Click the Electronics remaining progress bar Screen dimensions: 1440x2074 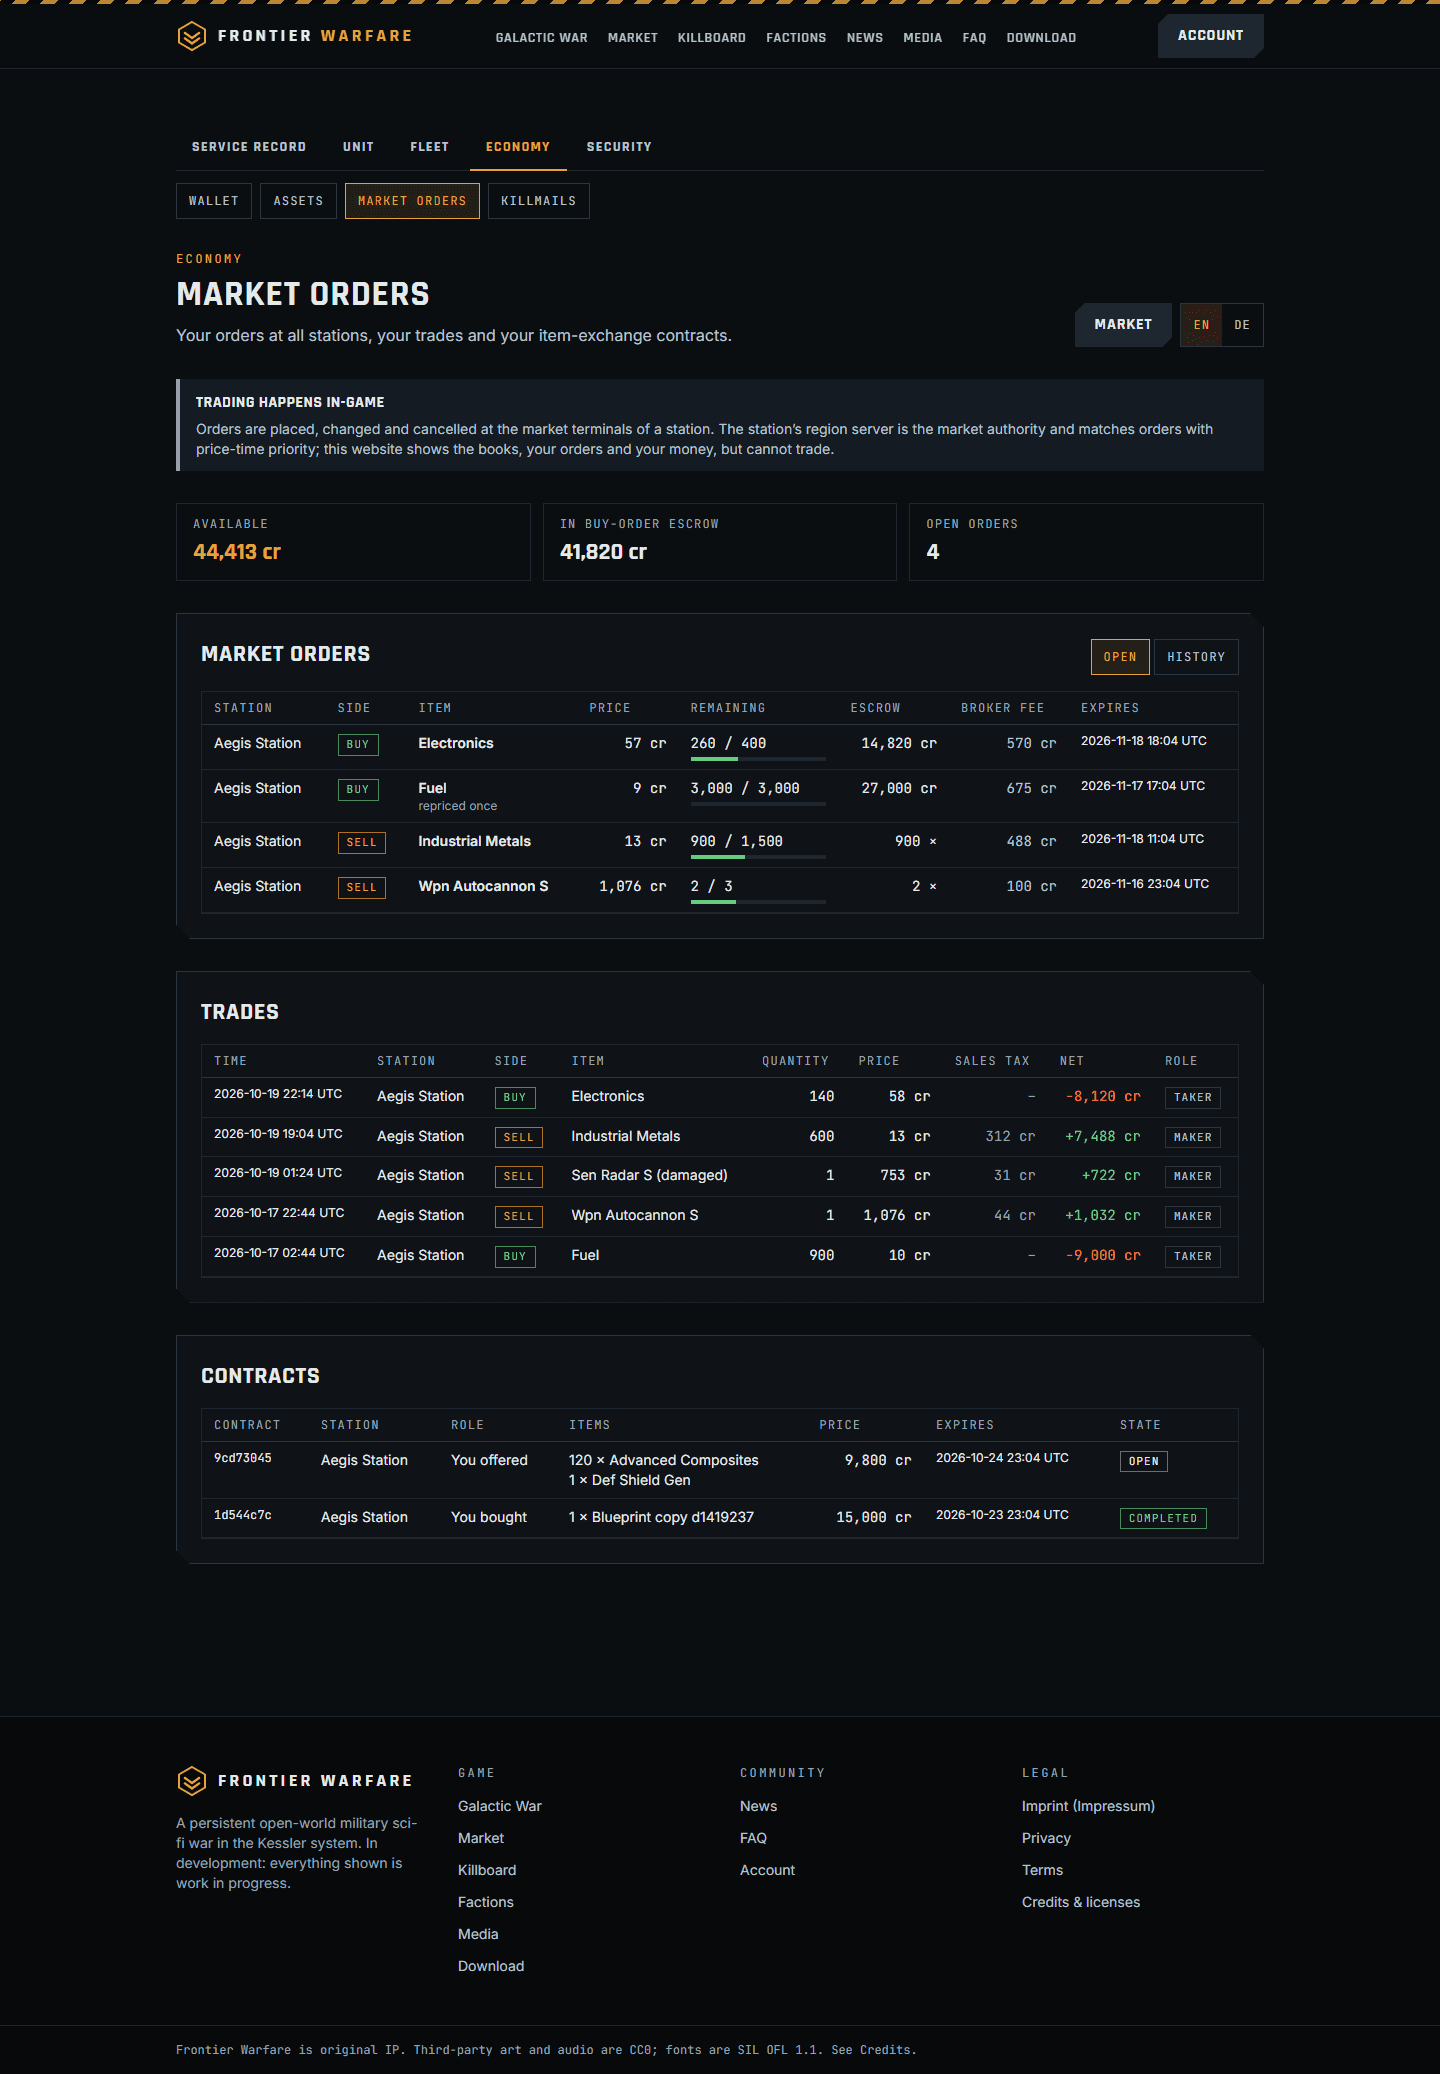pos(758,760)
